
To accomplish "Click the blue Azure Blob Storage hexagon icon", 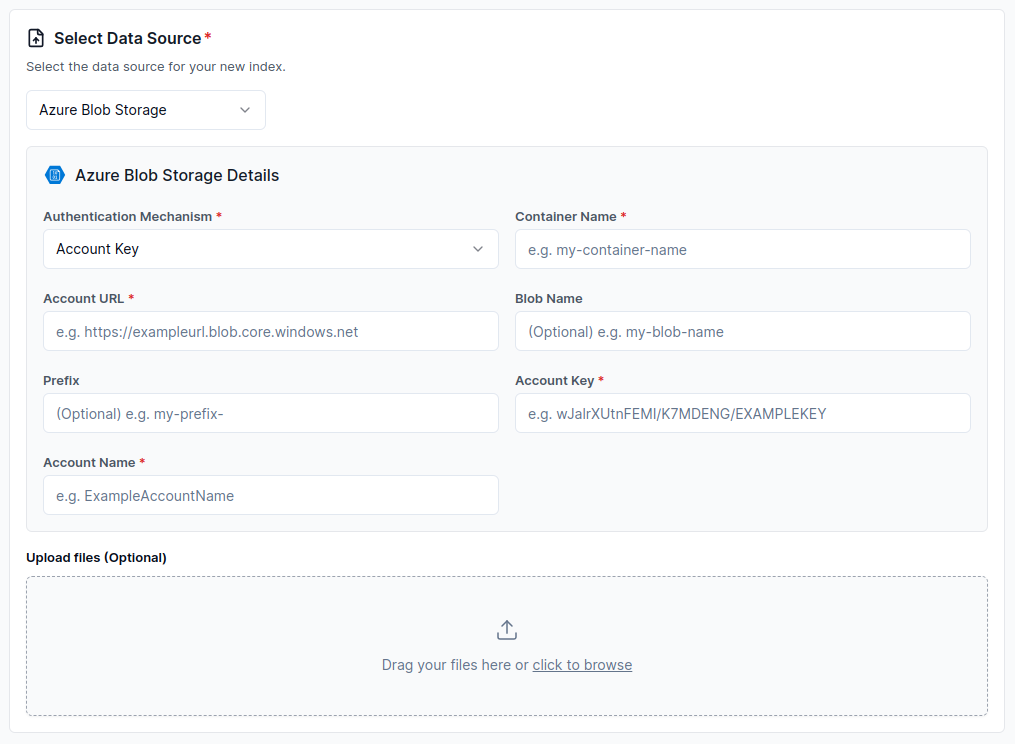I will point(55,175).
